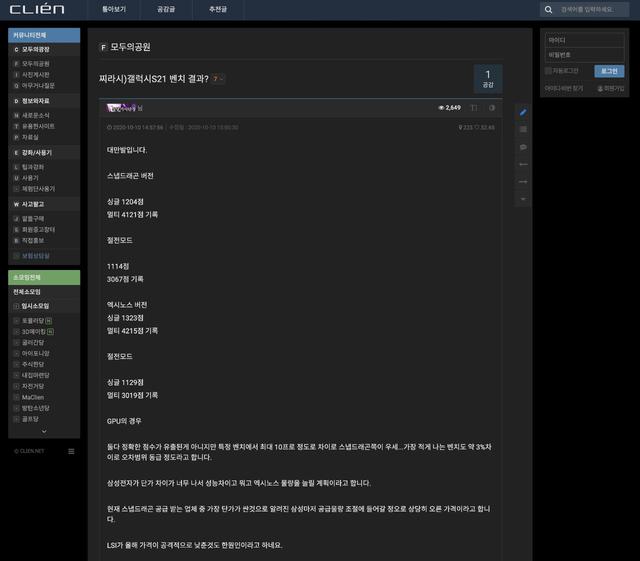The image size is (640, 561).
Task: Open 아이포니앙 small group
Action: point(36,354)
